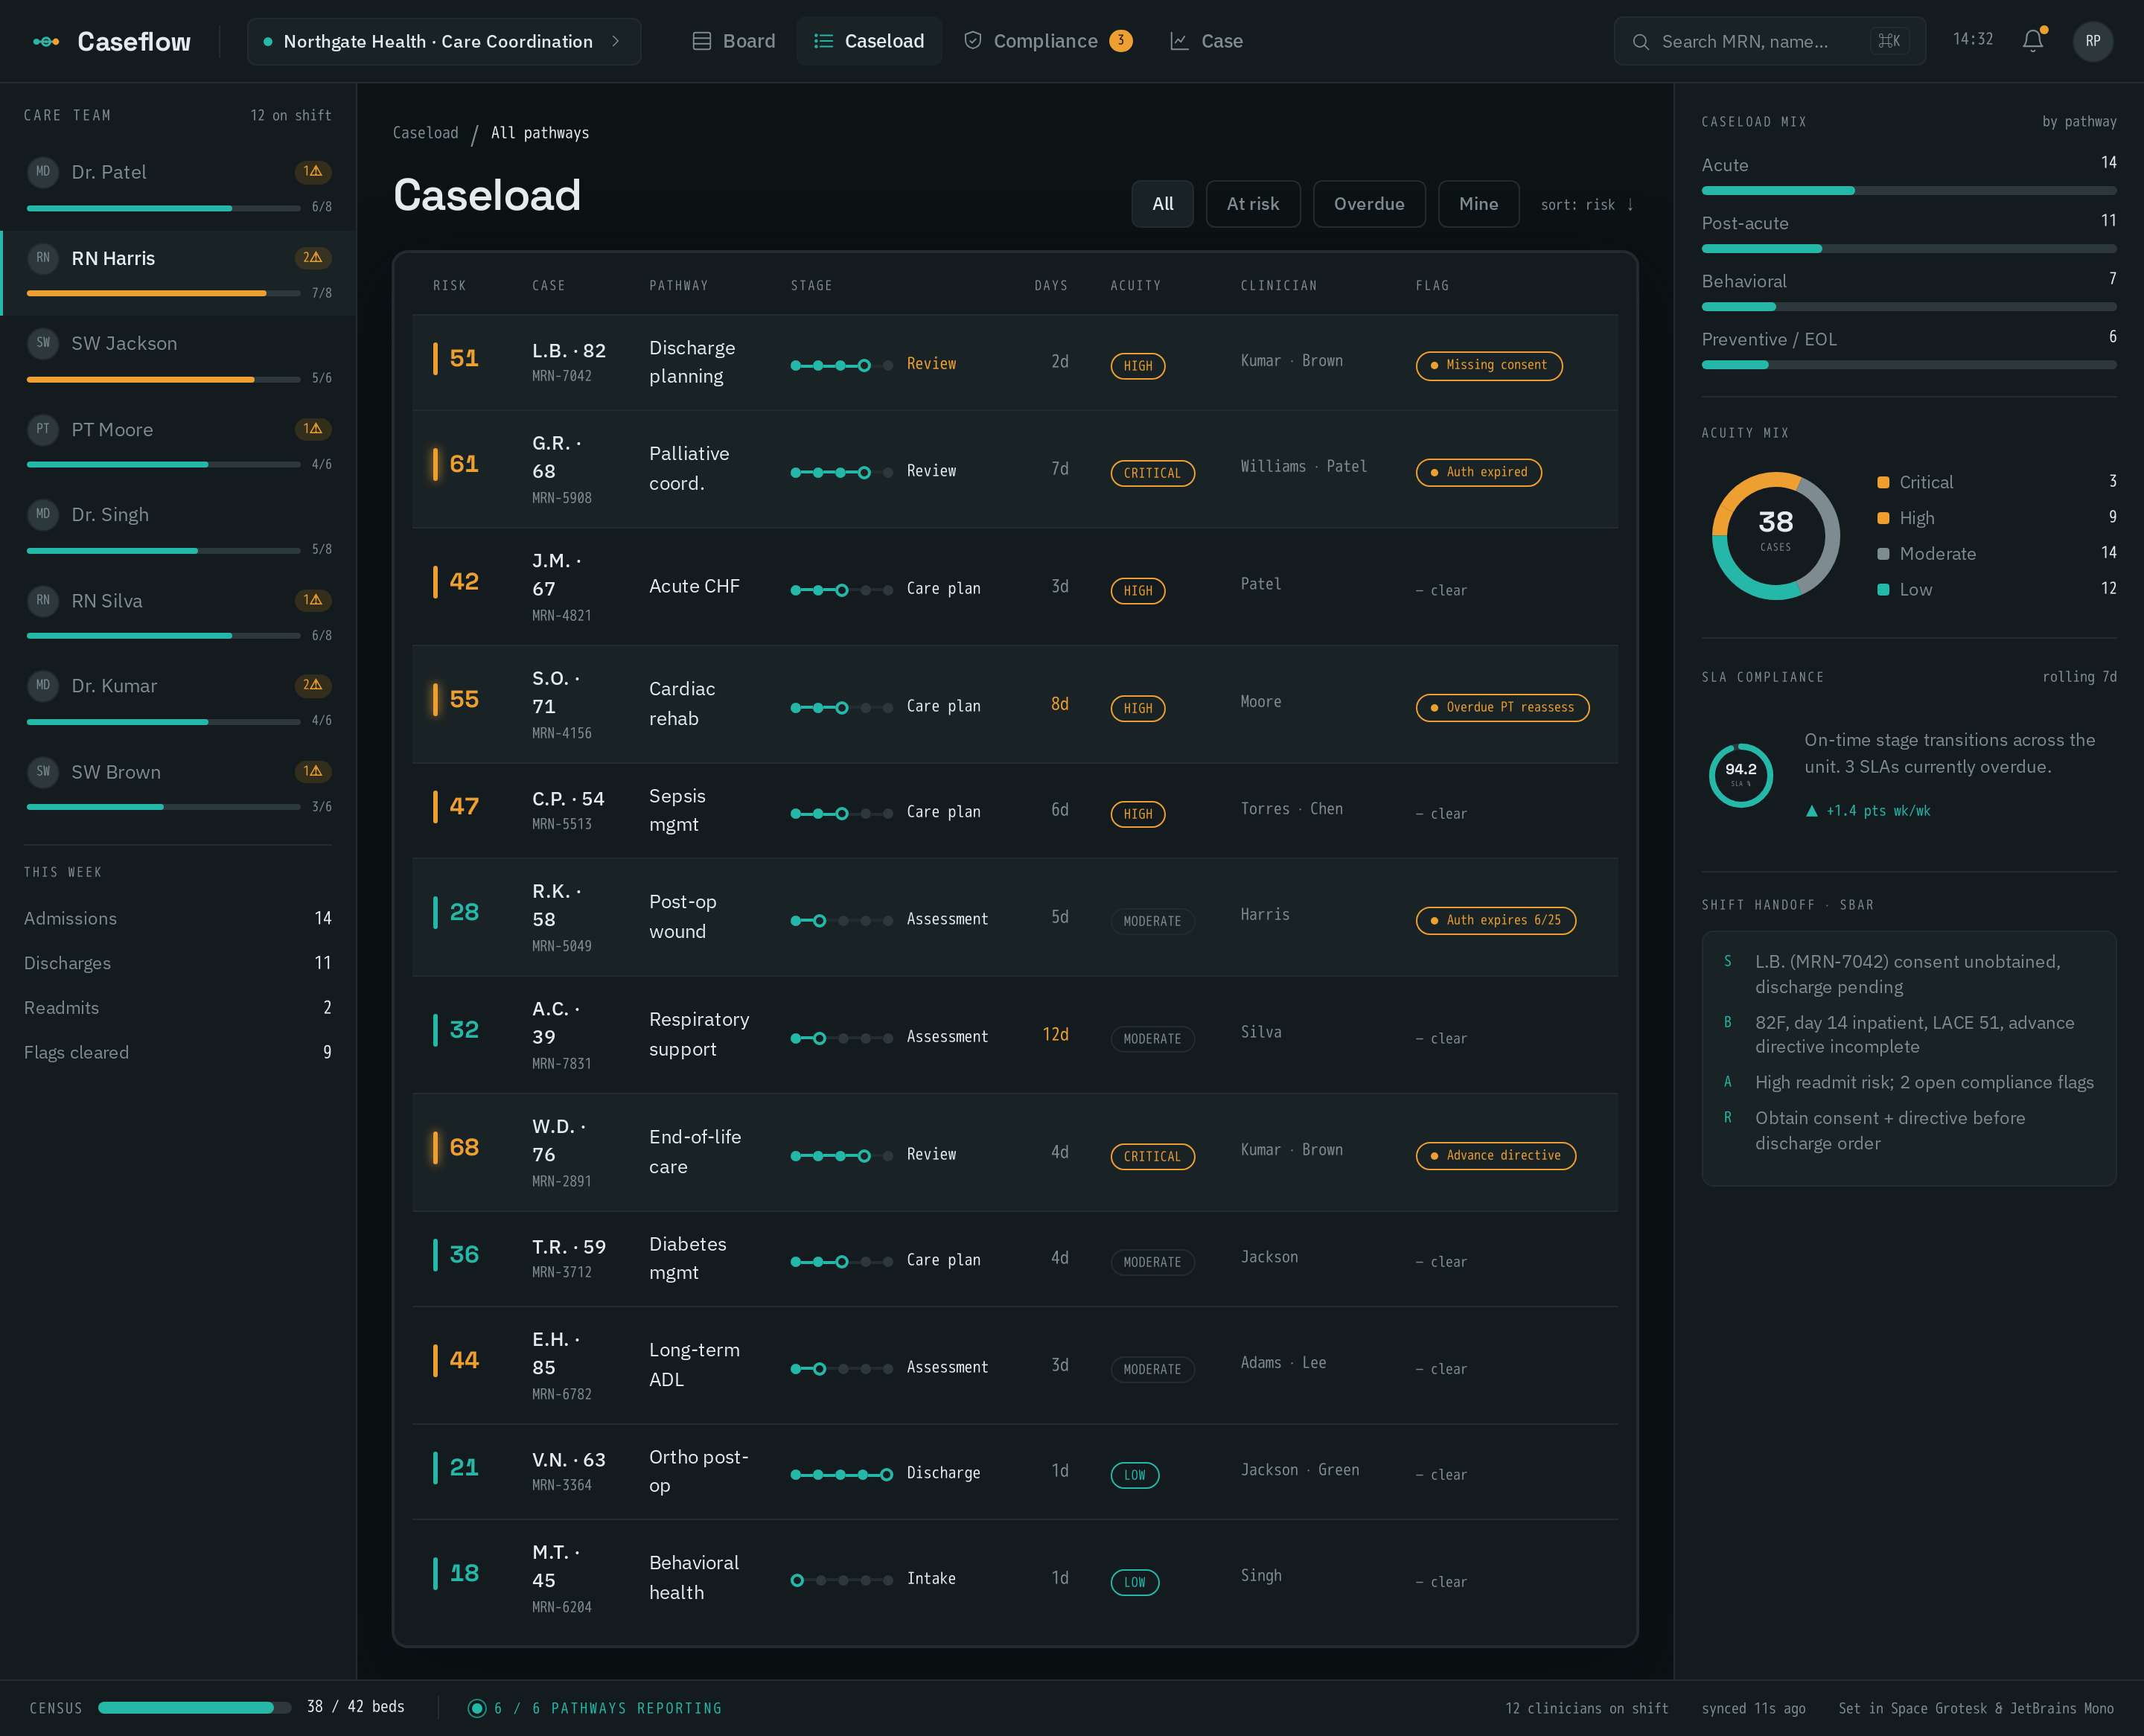Filter caseload by Overdue
2144x1736 pixels.
click(1369, 204)
